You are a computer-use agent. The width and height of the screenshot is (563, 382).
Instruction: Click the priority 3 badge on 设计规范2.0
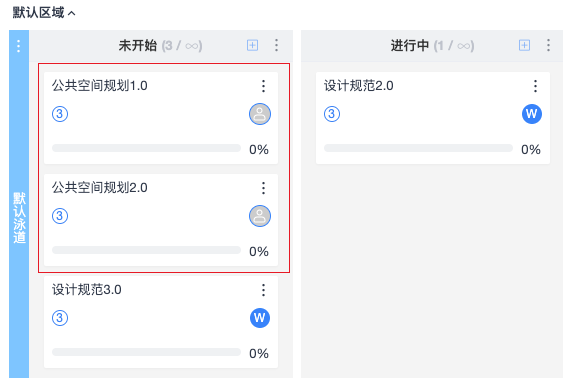click(x=332, y=114)
